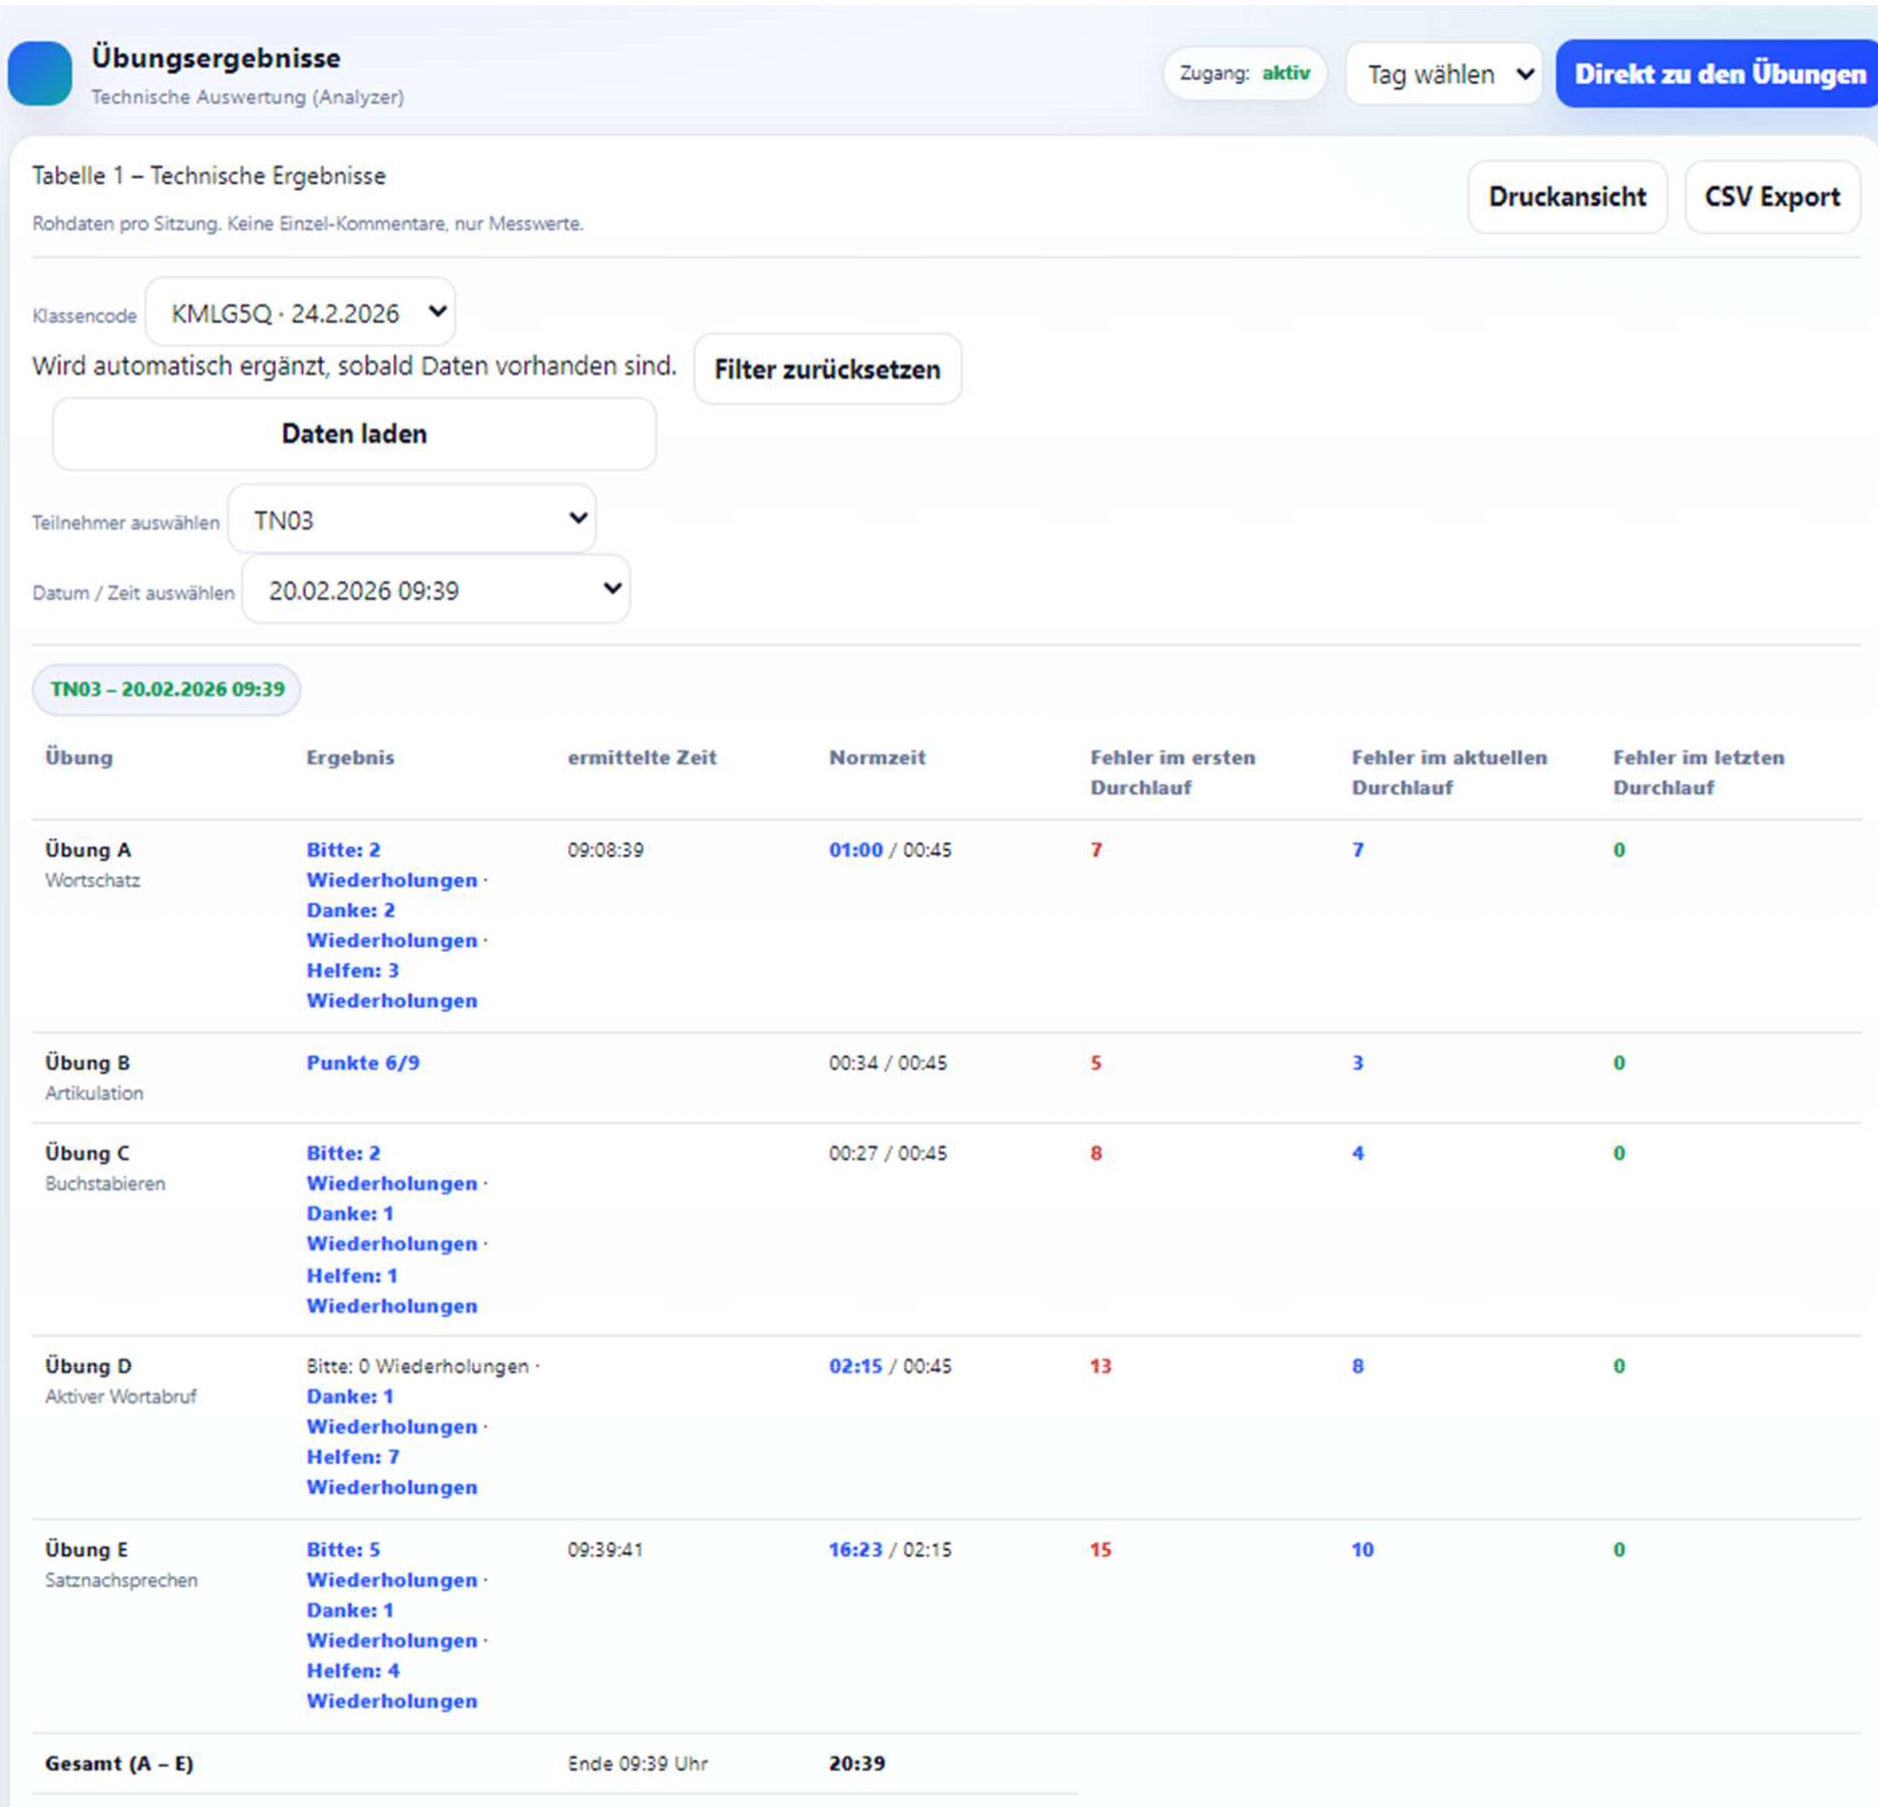Viewport: 1878px width, 1807px height.
Task: Select the Übung A Wortschatz row label
Action: [88, 850]
